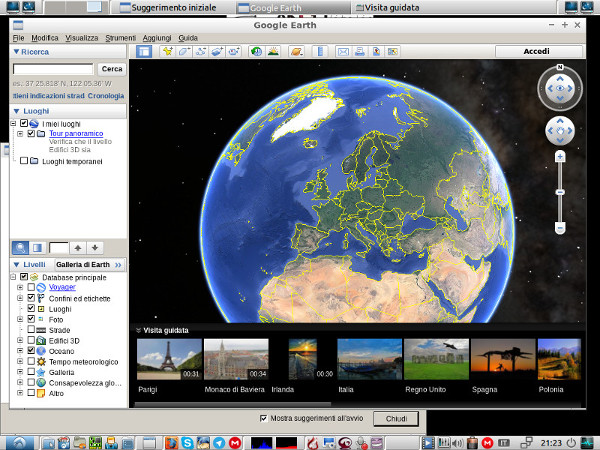This screenshot has width=600, height=450.
Task: Enable Edifici 3D layer checkbox
Action: click(31, 340)
